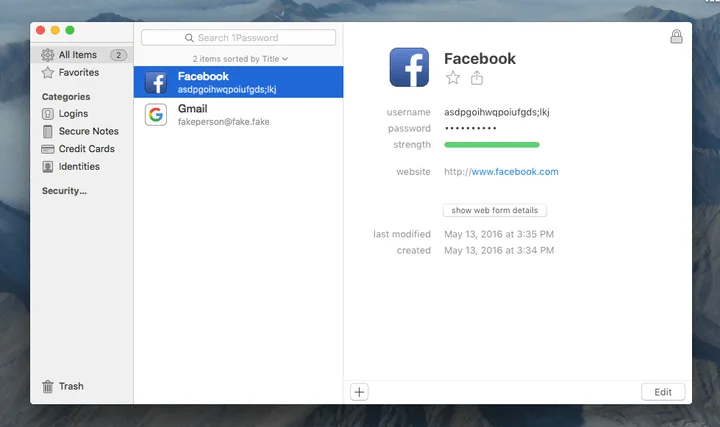Click the plus icon to add item
This screenshot has width=720, height=427.
tap(359, 392)
